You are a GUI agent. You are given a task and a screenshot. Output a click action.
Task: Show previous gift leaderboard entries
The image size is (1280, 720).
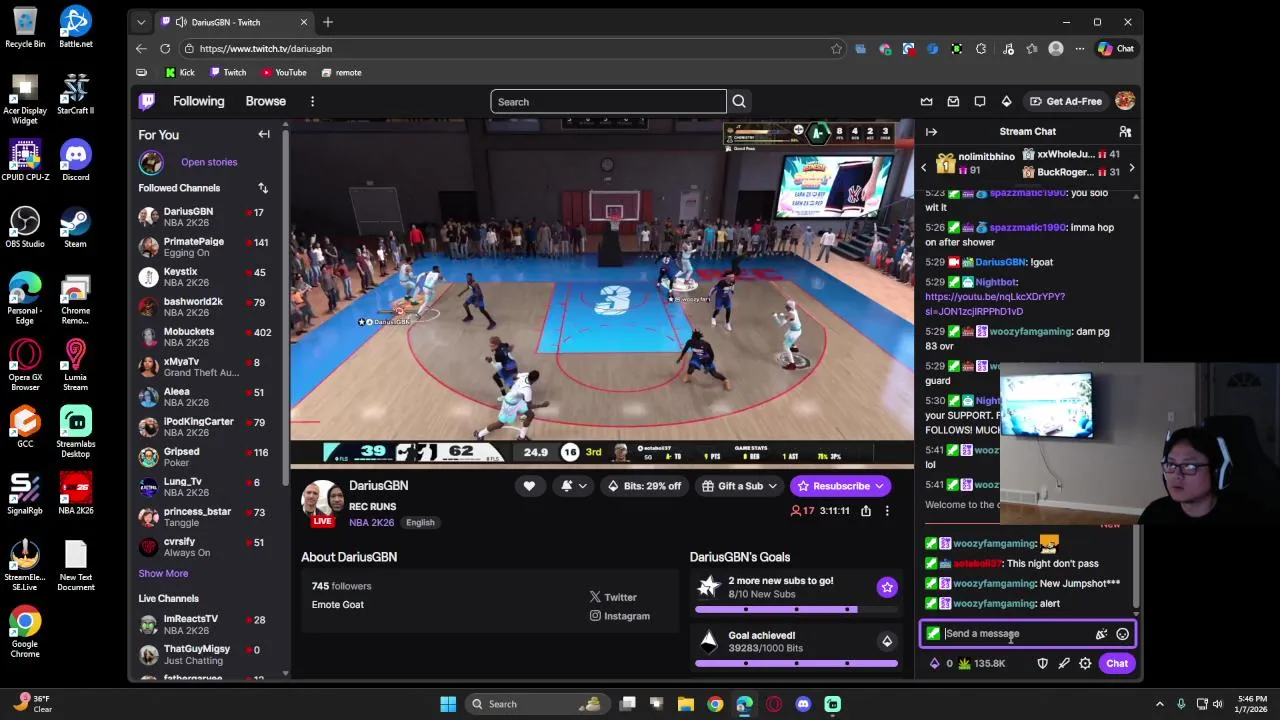click(x=923, y=168)
